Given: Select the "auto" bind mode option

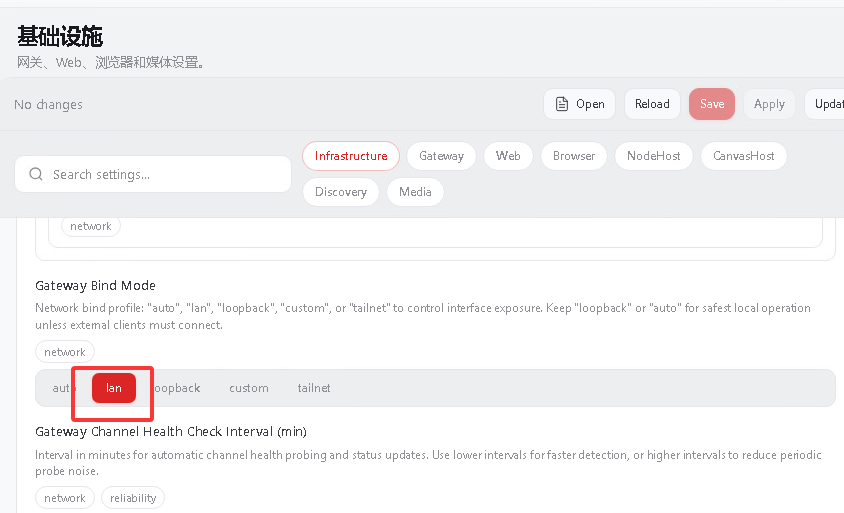Looking at the screenshot, I should click(63, 388).
